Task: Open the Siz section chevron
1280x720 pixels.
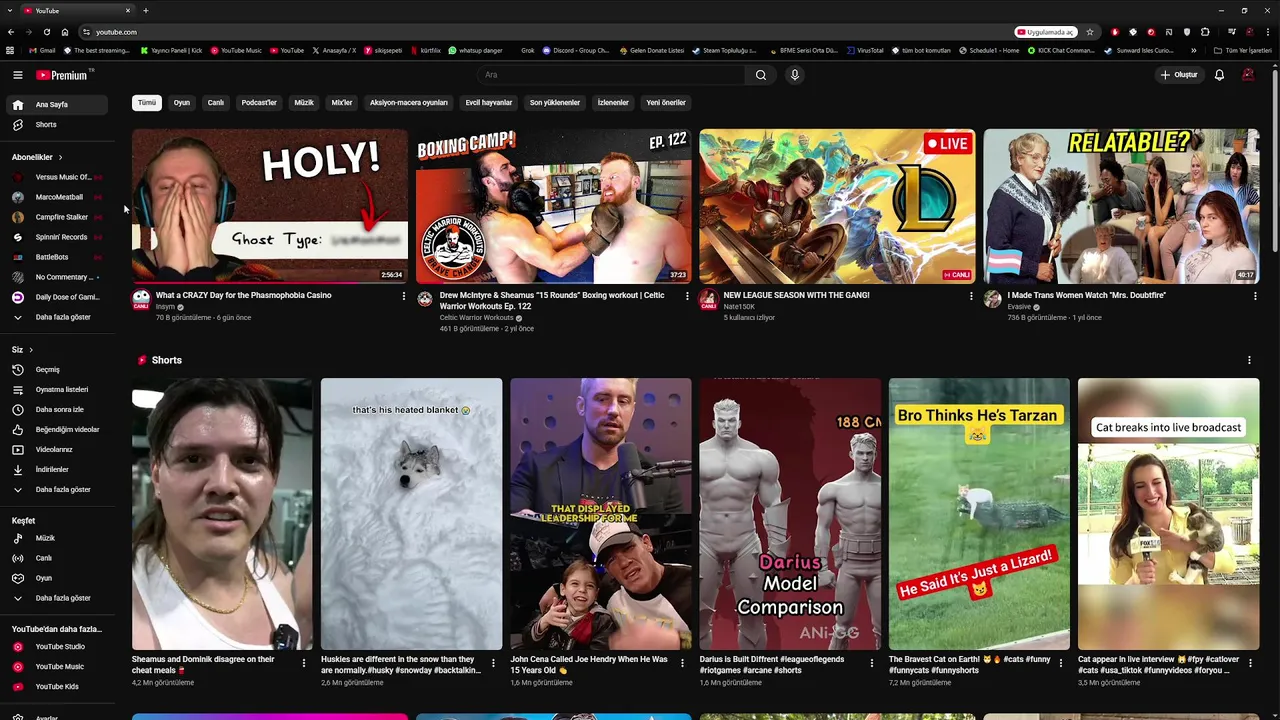Action: [x=31, y=350]
